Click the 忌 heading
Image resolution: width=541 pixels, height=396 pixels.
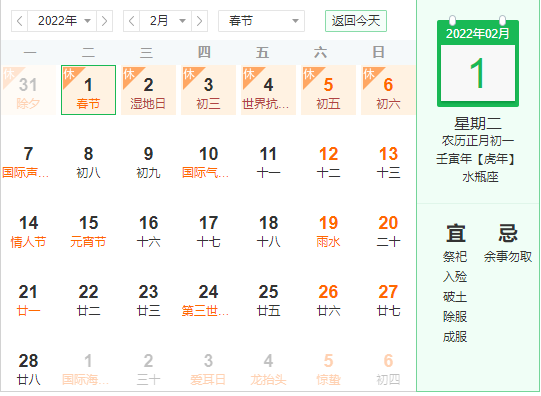coord(508,233)
